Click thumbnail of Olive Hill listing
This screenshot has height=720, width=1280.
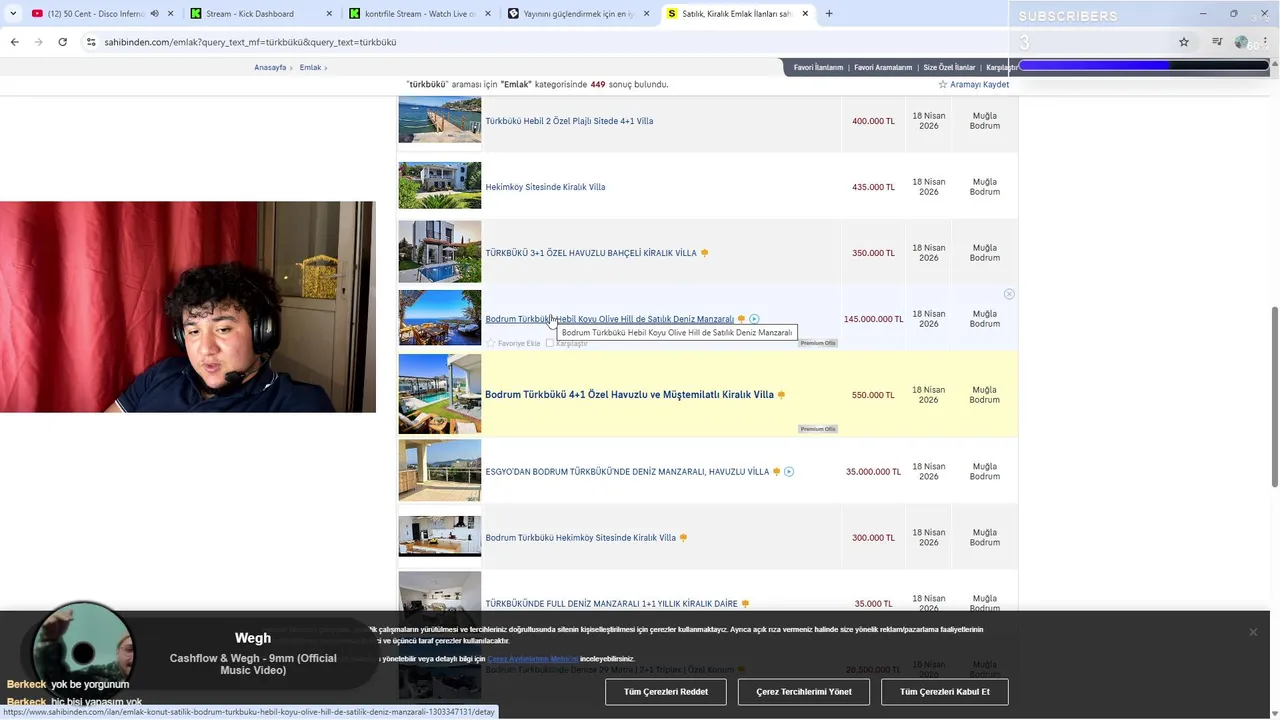(440, 317)
